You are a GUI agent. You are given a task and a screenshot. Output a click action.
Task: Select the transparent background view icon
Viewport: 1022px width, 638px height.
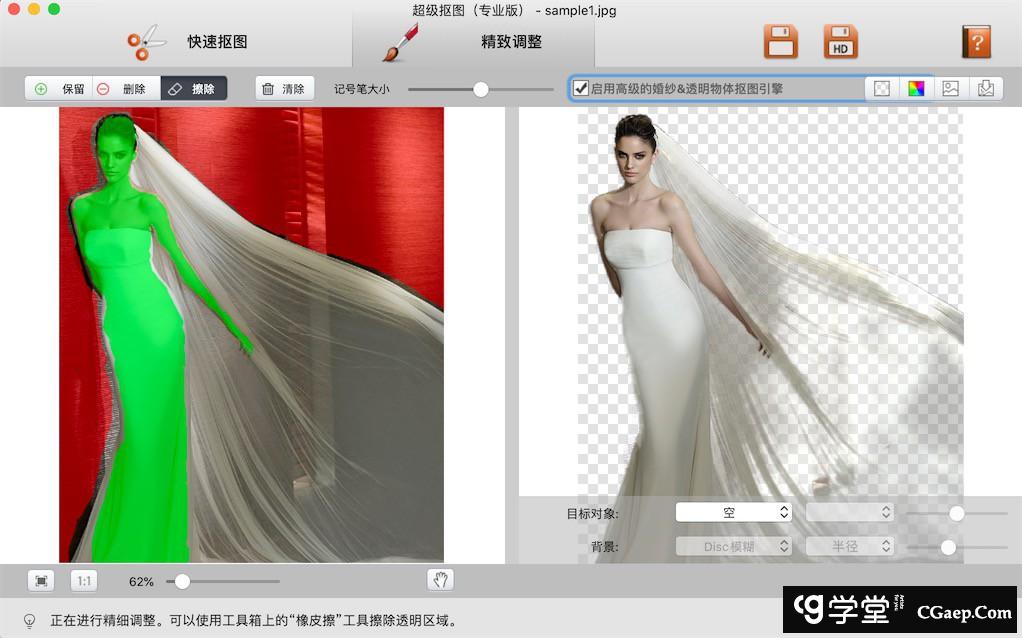click(881, 88)
